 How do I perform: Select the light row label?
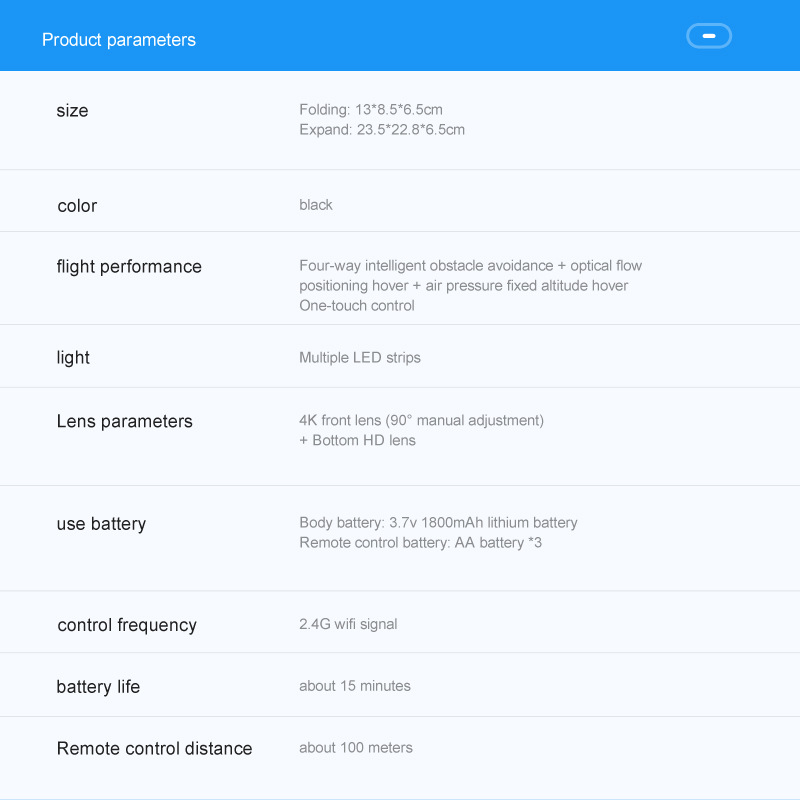(73, 358)
